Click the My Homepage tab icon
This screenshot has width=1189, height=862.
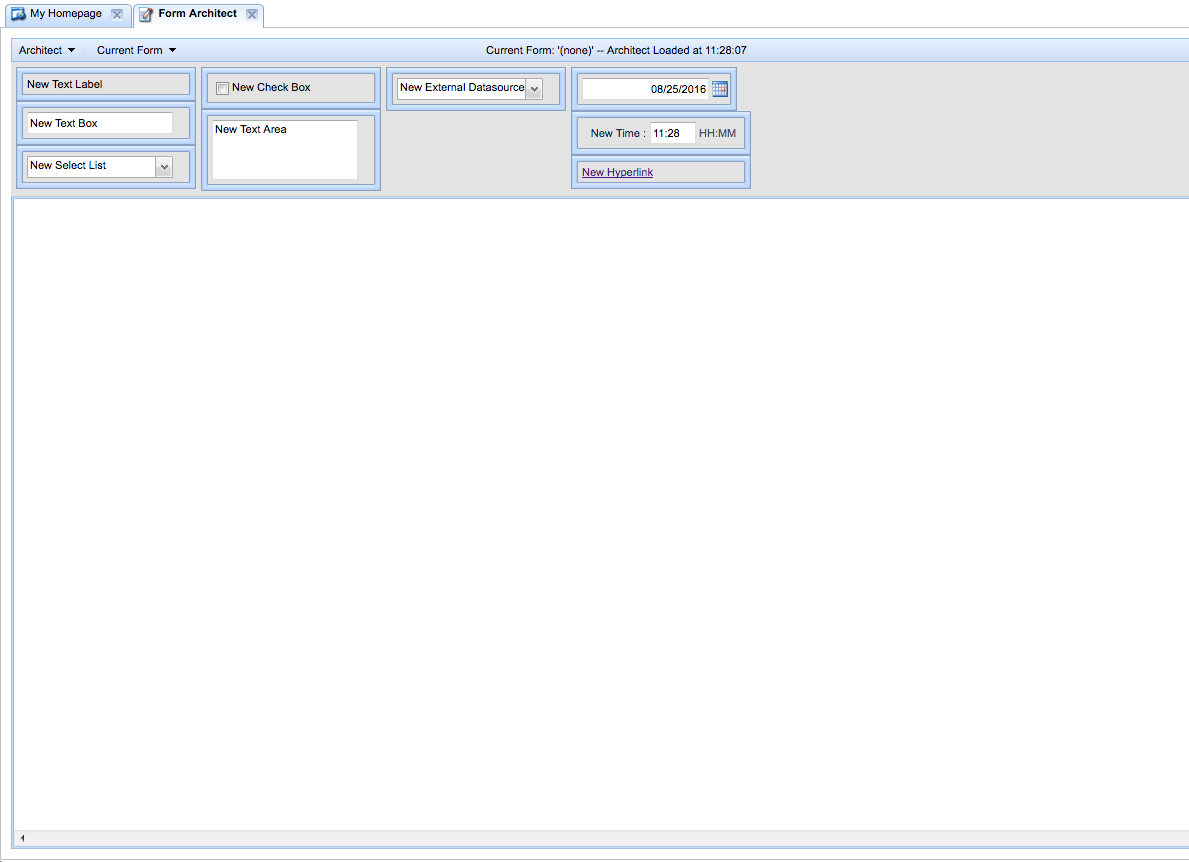pyautogui.click(x=18, y=14)
